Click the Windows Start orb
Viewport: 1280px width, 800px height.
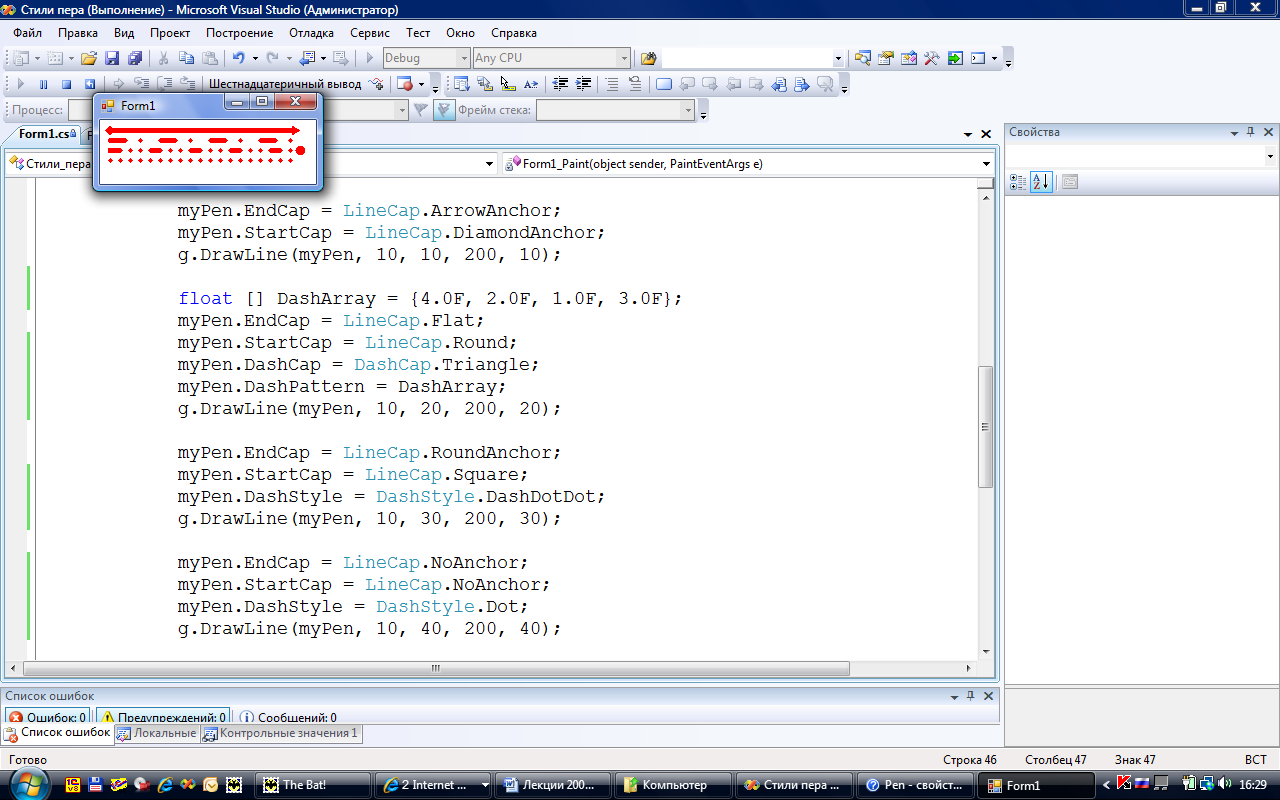pos(29,784)
